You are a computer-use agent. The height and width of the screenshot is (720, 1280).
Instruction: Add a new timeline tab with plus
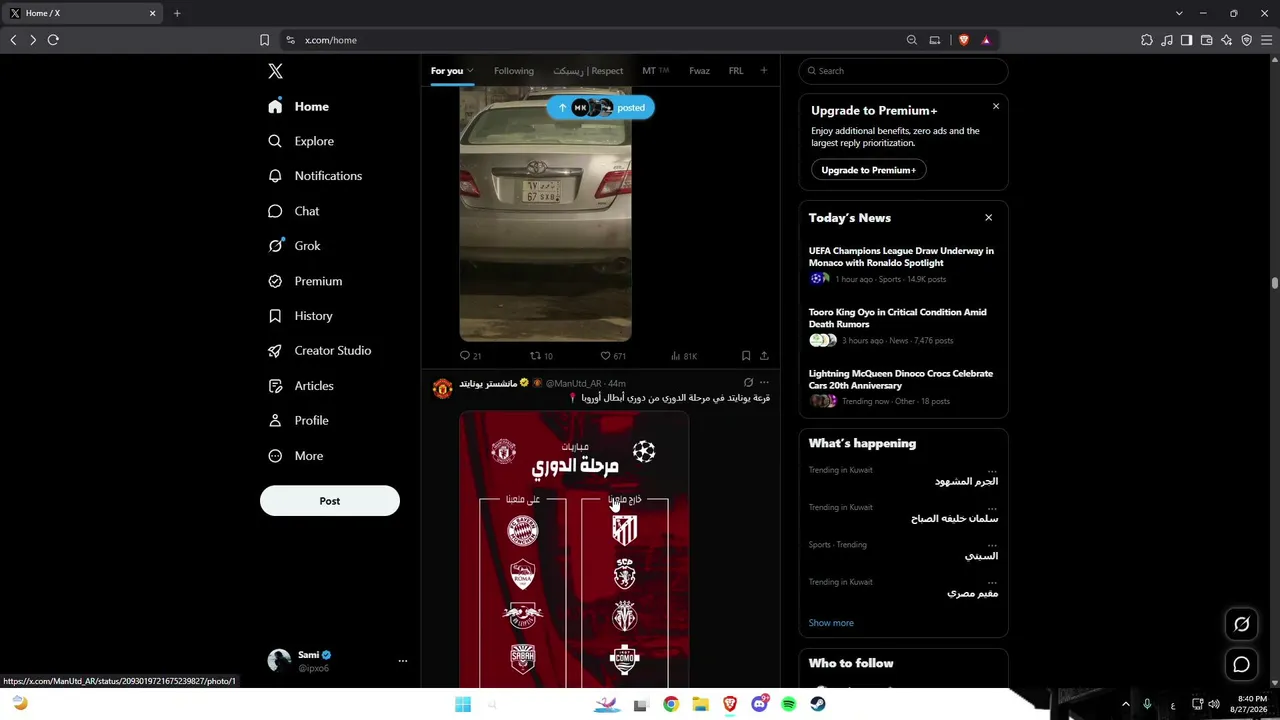pos(764,71)
